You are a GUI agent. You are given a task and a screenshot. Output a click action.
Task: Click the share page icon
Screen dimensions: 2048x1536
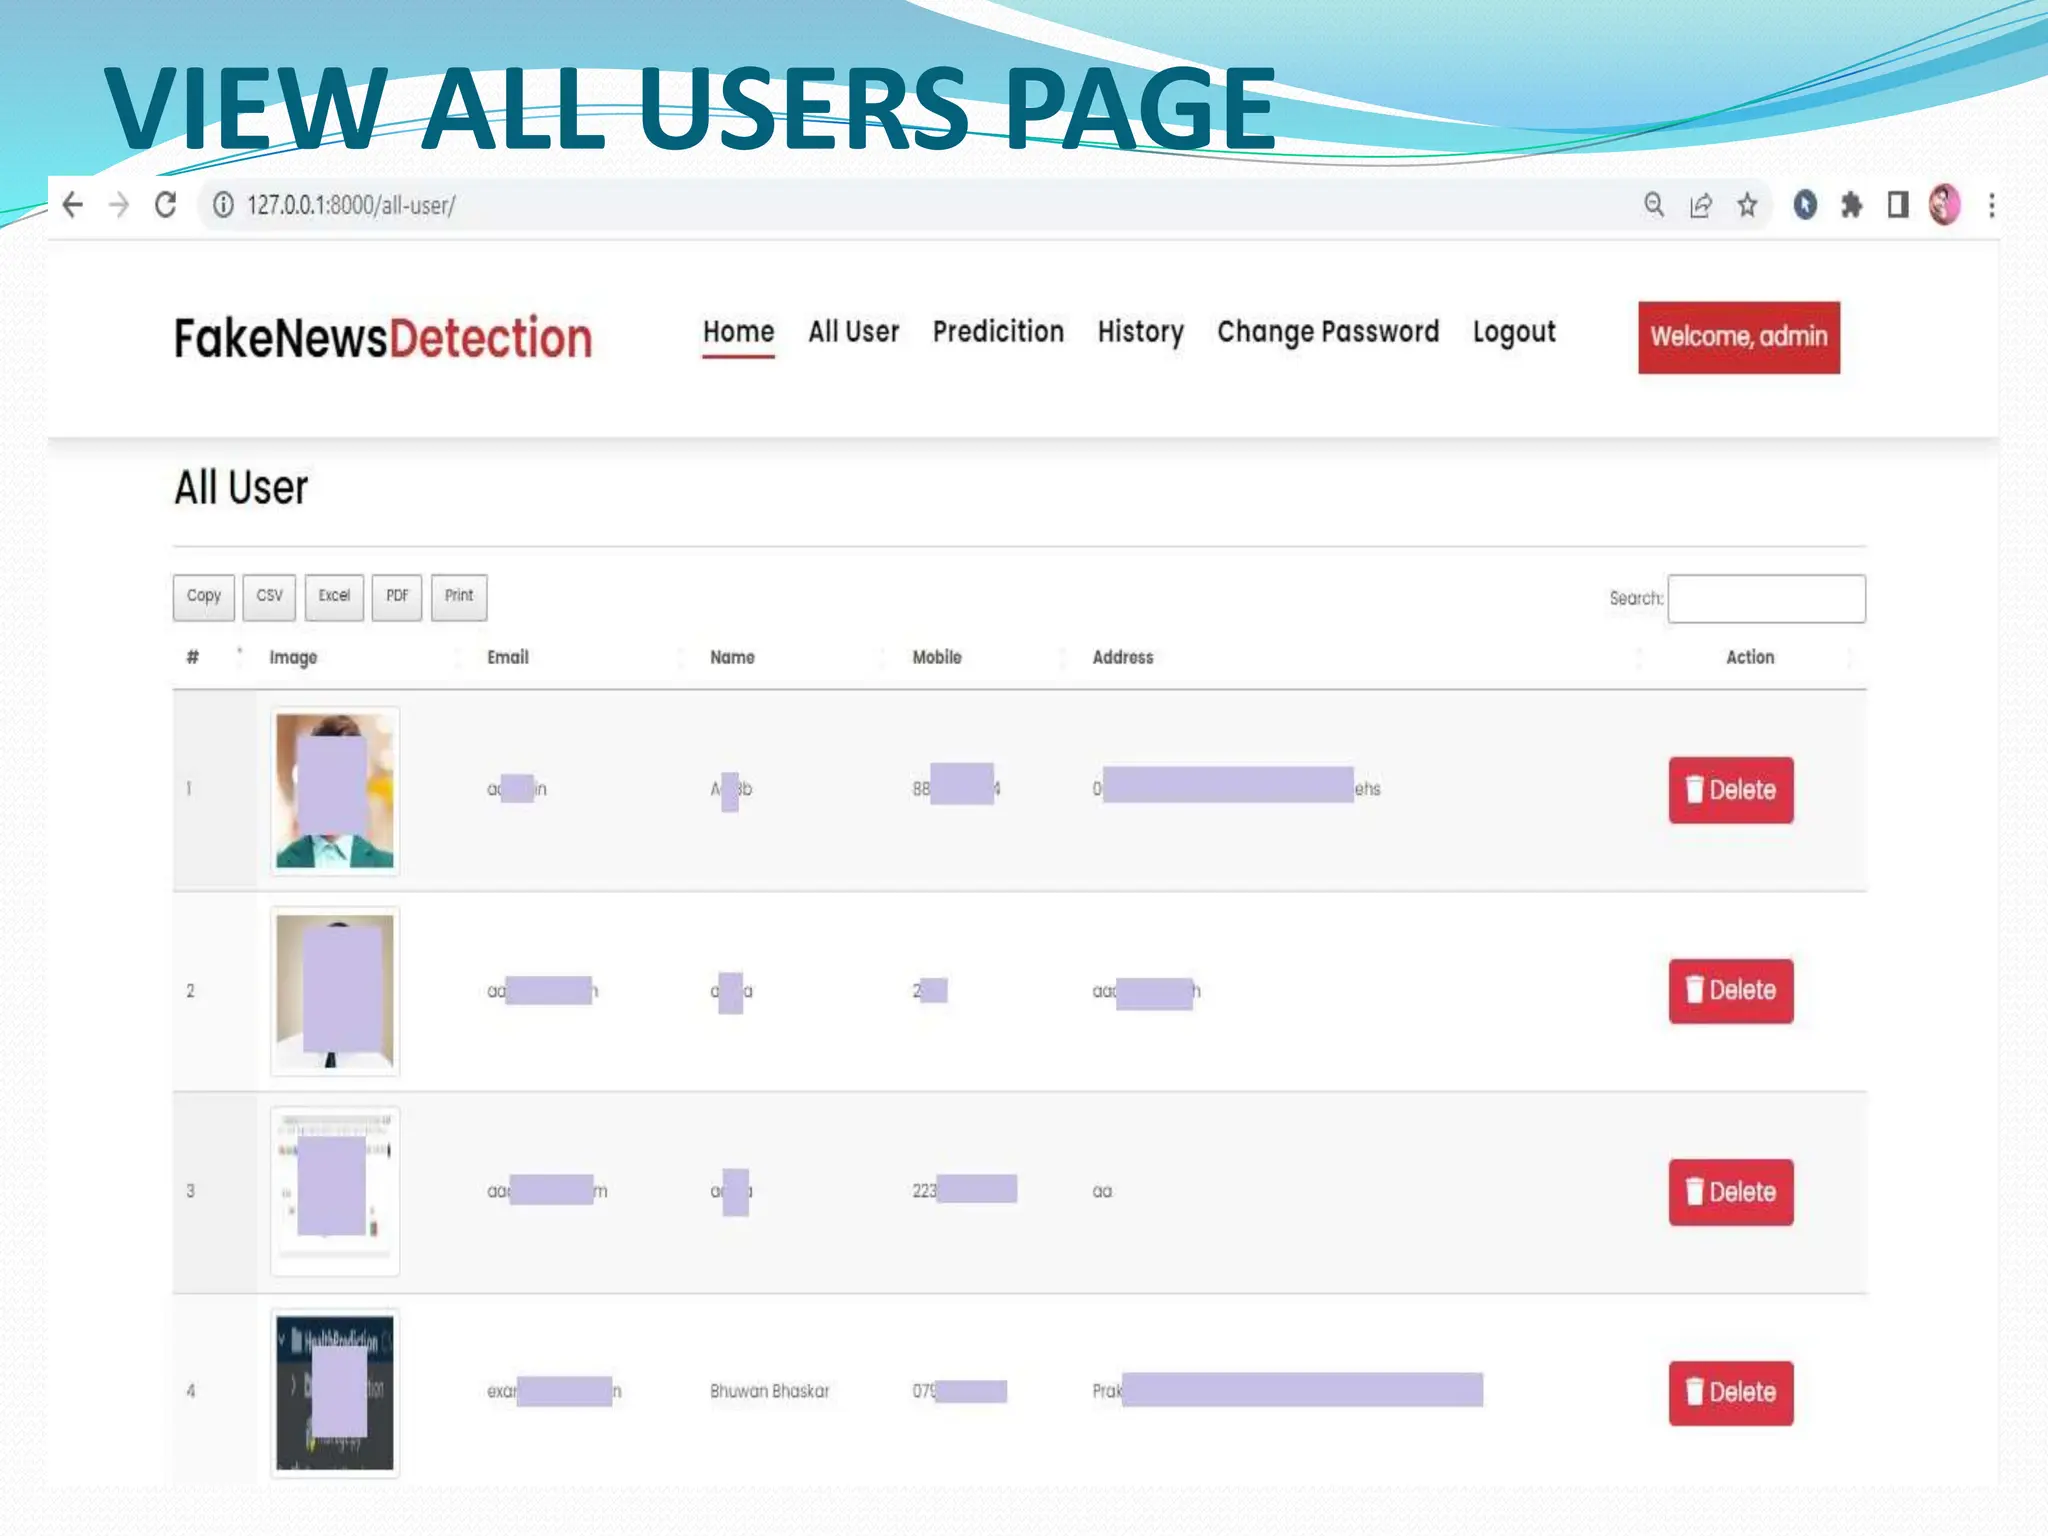click(1700, 205)
